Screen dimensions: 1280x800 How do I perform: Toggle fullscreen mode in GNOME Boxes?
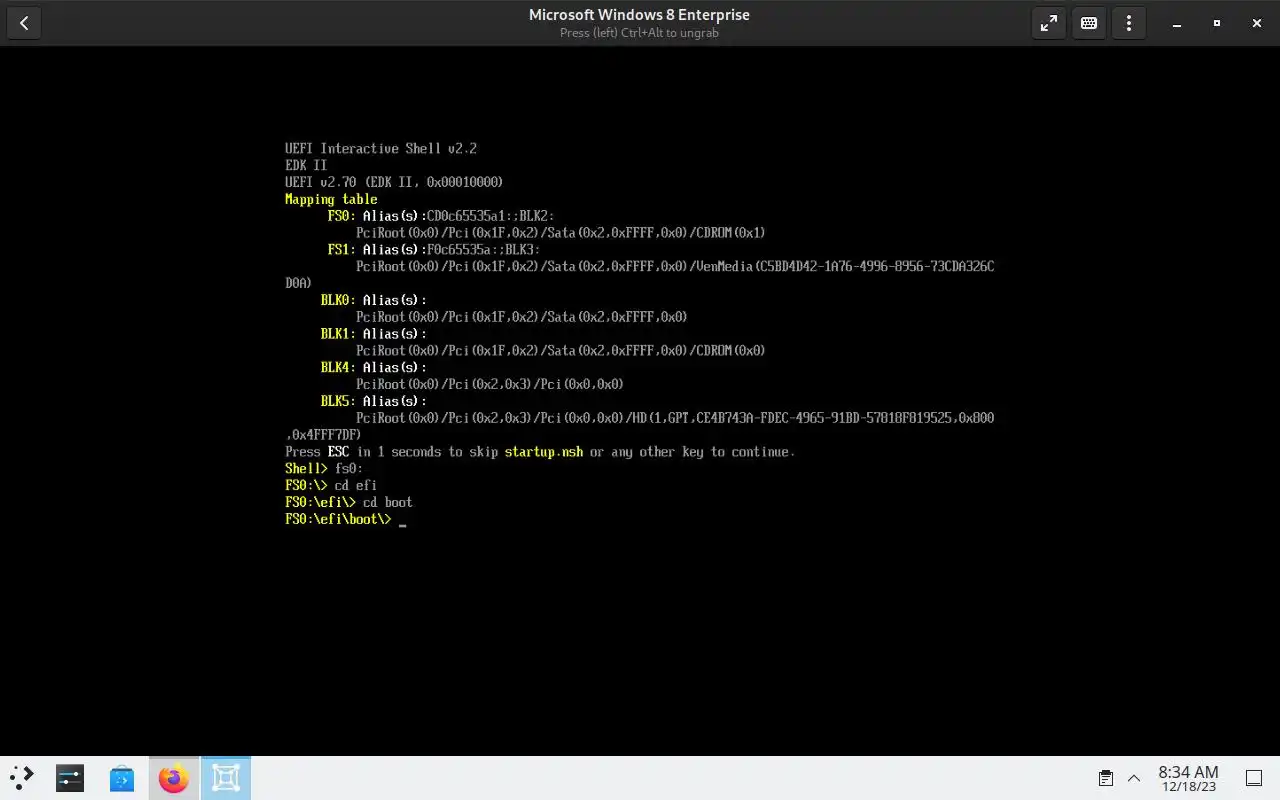point(1049,23)
